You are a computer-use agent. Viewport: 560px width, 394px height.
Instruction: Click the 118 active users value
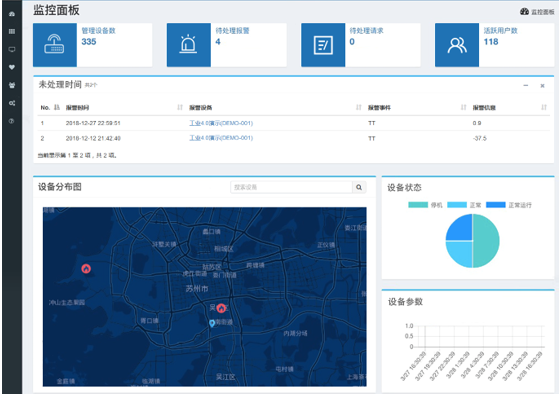(x=491, y=42)
